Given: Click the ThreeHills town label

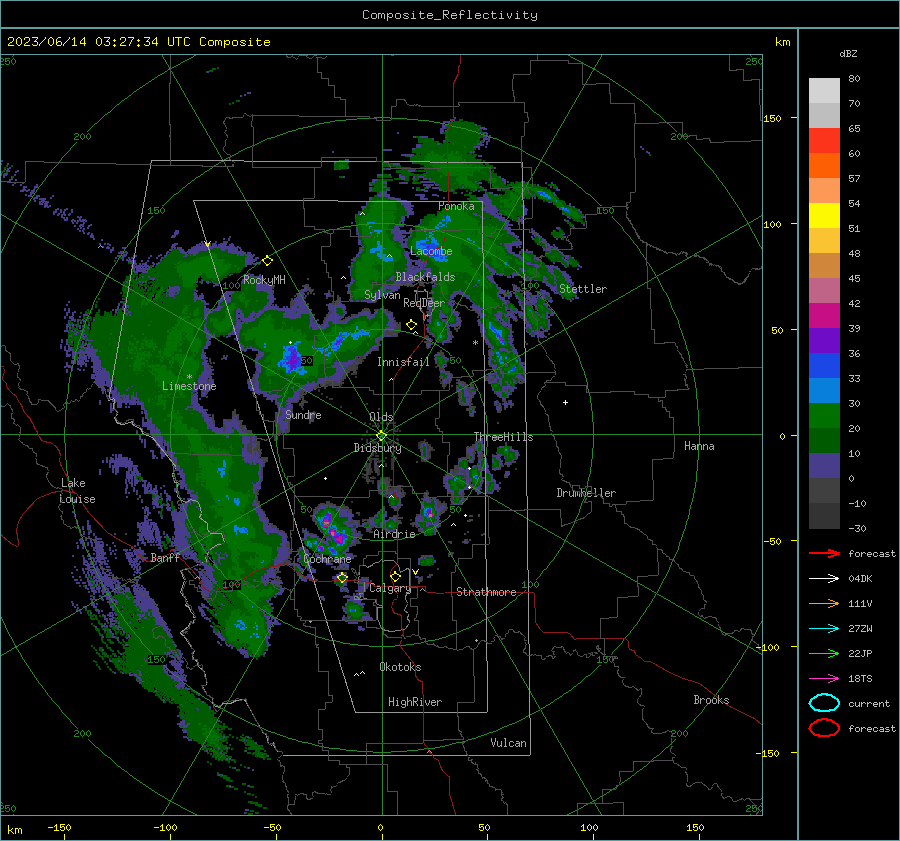Looking at the screenshot, I should (x=503, y=437).
